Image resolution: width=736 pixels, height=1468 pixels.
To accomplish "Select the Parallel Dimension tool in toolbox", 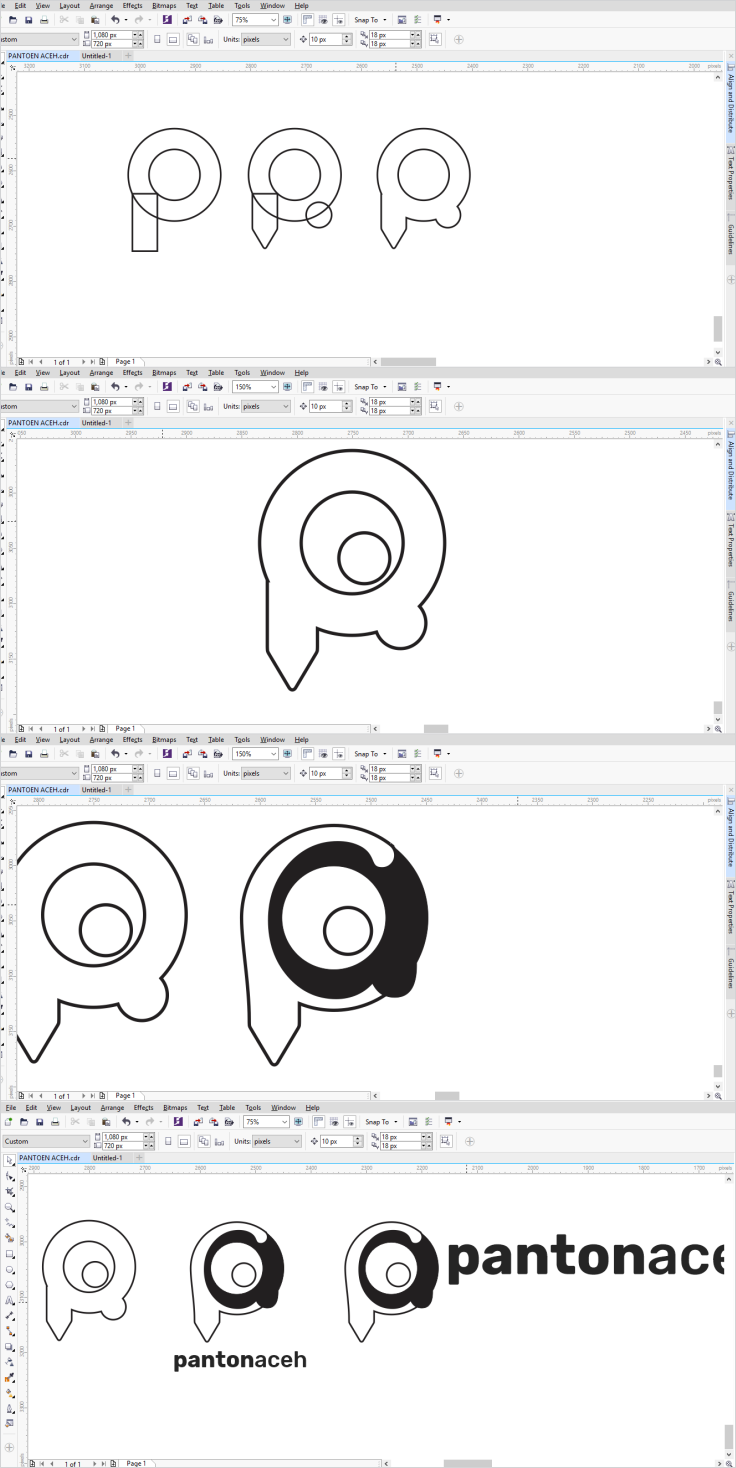I will [x=9, y=1316].
